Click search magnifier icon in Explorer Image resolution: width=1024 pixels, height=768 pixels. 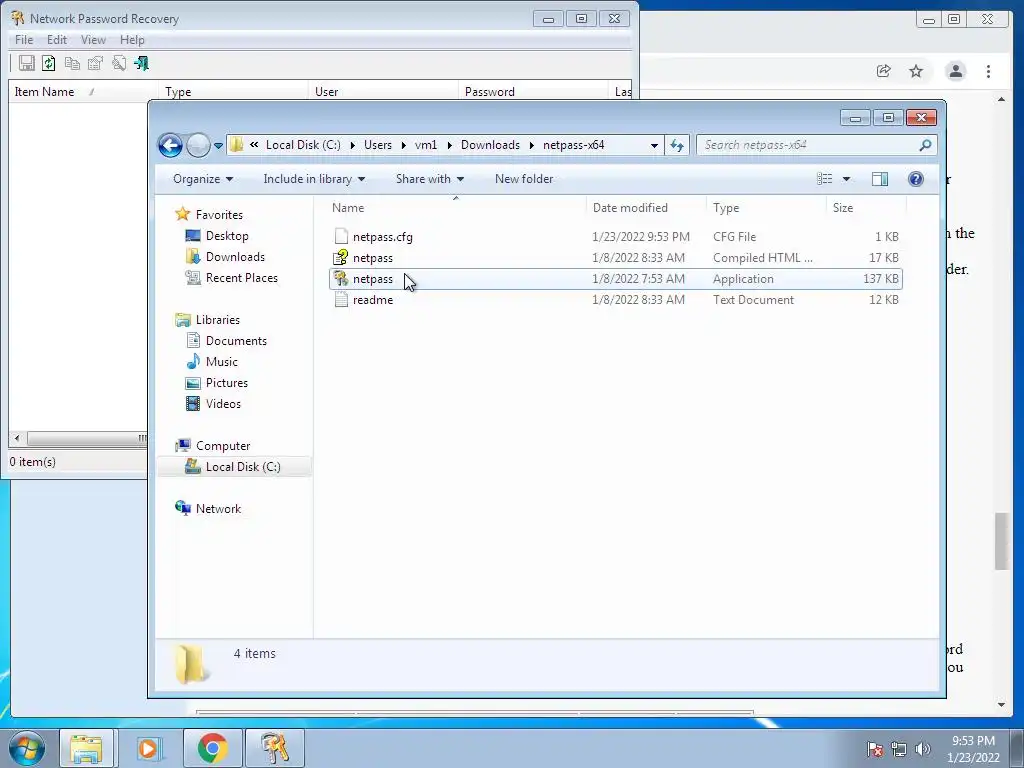coord(925,145)
